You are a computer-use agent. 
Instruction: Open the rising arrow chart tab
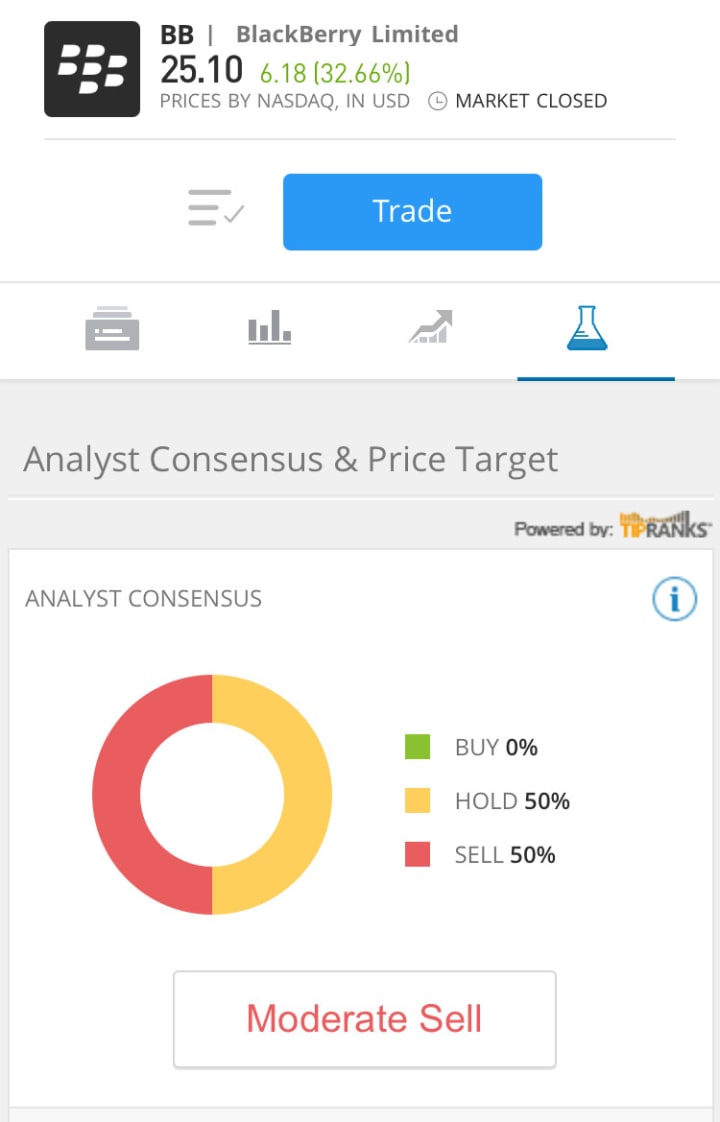(431, 328)
